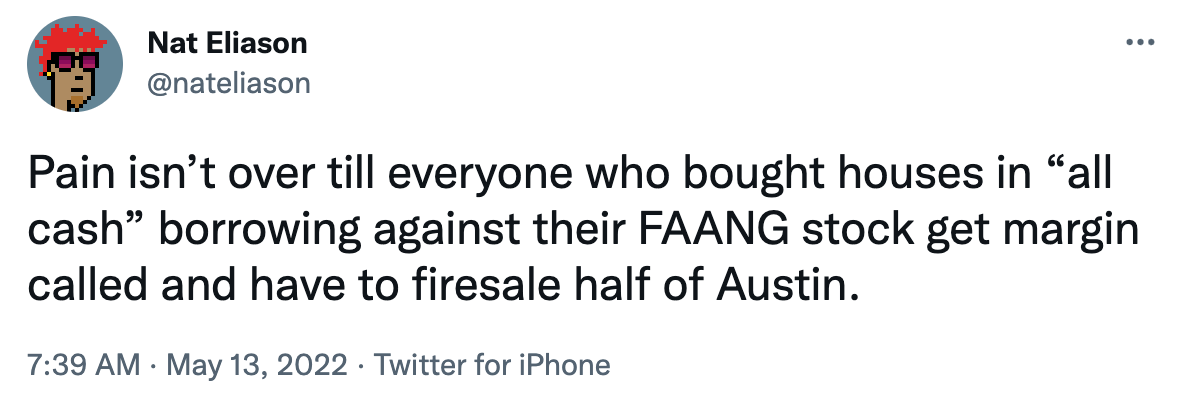
Task: Click Nat Eliason's pixel-art profile avatar
Action: click(75, 64)
